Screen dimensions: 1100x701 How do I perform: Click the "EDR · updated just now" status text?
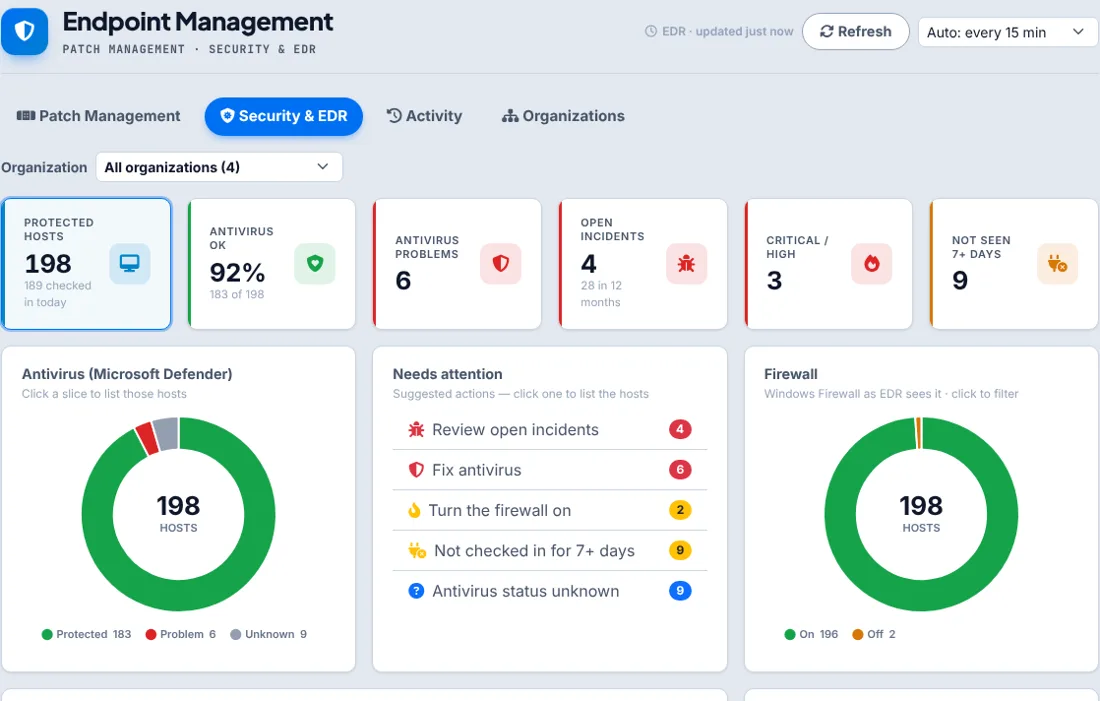point(727,32)
